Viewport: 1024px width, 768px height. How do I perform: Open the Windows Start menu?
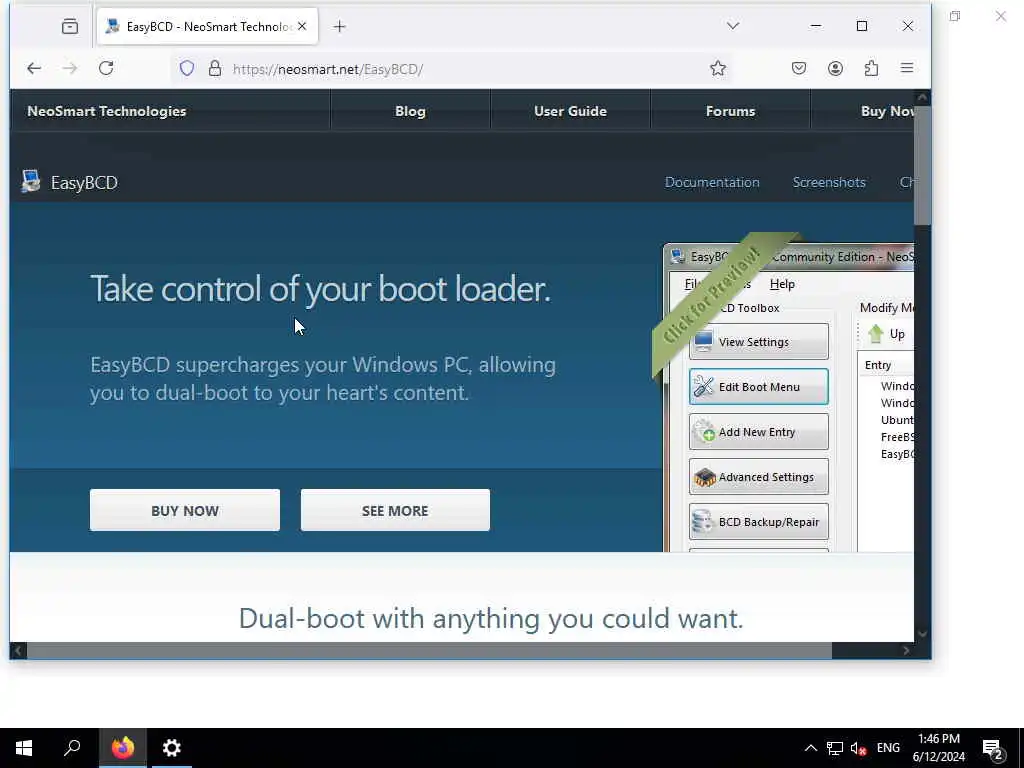point(24,748)
